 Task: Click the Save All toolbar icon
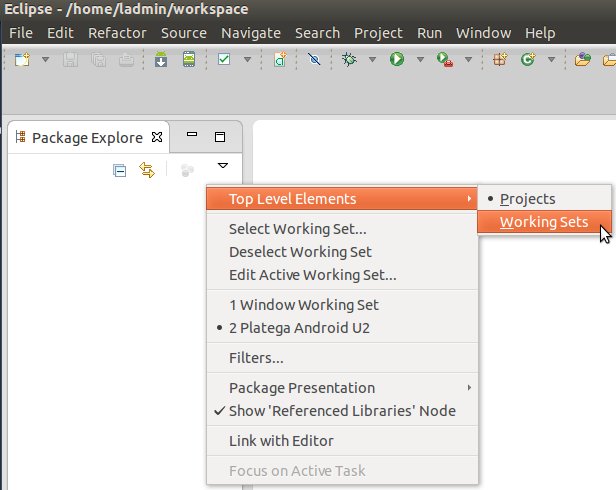click(98, 60)
